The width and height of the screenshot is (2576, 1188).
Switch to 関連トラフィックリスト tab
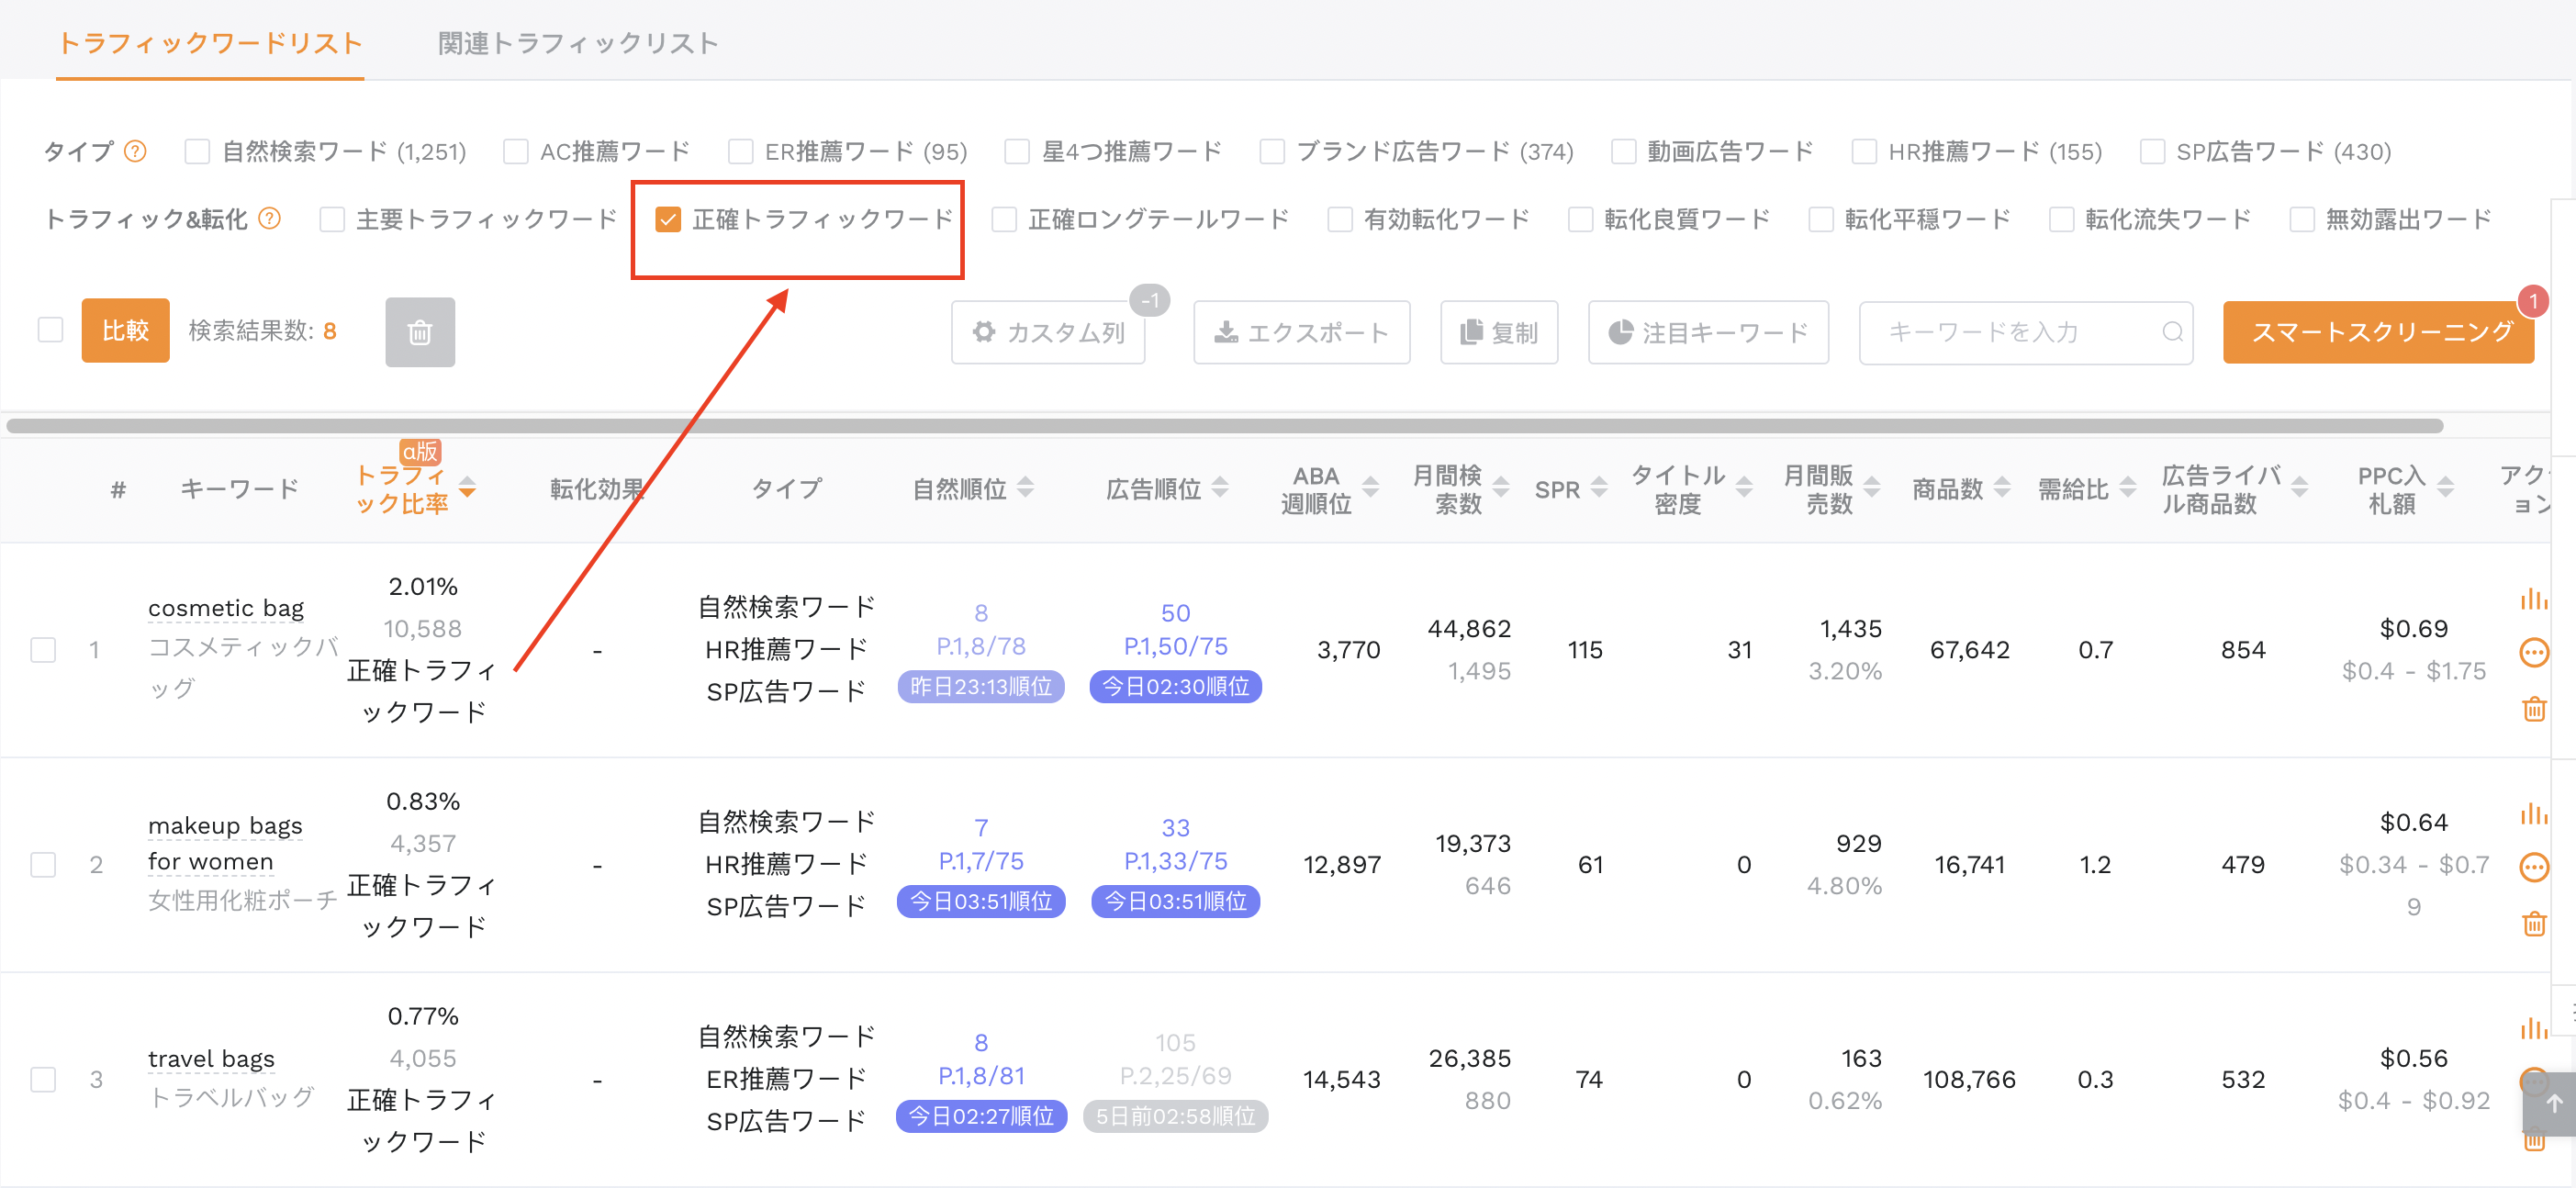(578, 43)
